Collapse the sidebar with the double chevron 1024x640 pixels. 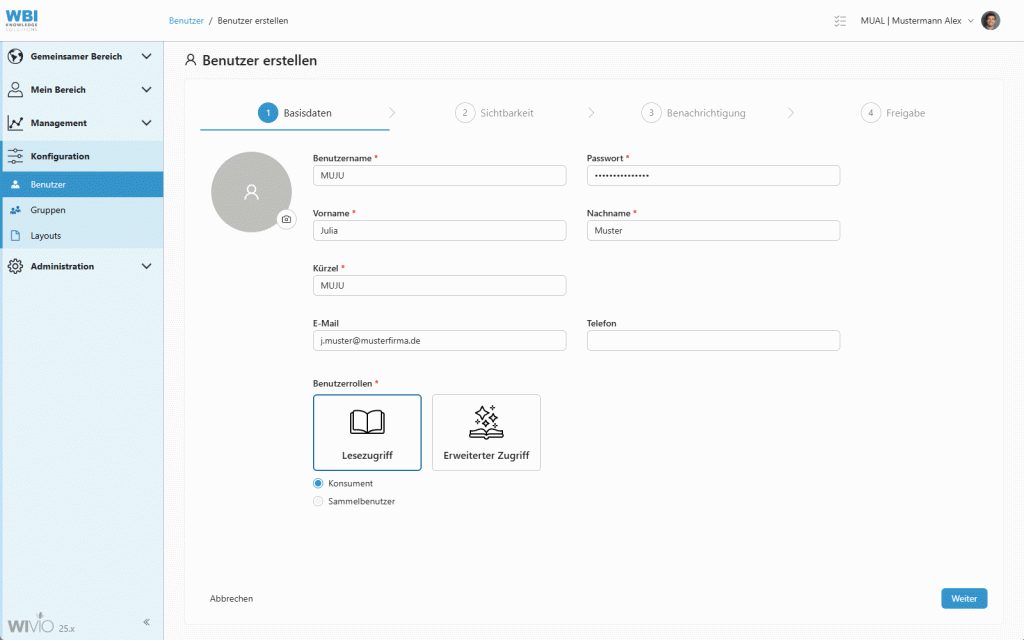pos(146,620)
